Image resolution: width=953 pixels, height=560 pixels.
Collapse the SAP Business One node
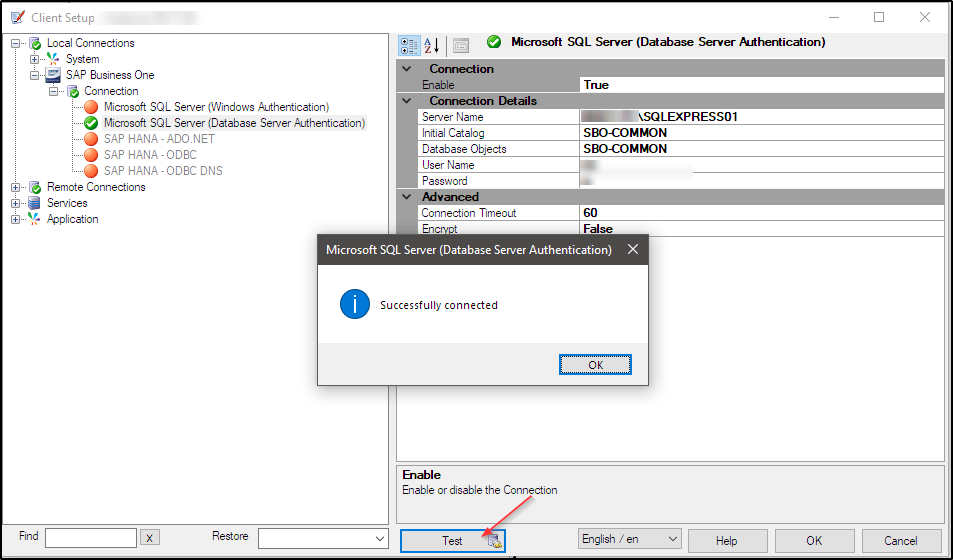click(35, 75)
